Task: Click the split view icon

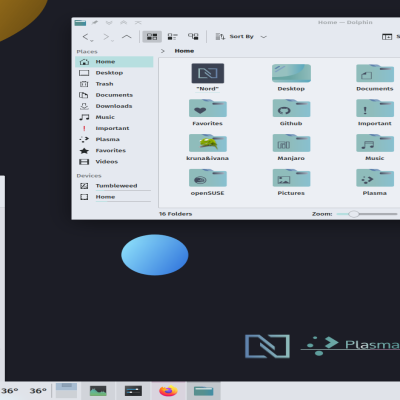Action: [x=387, y=37]
